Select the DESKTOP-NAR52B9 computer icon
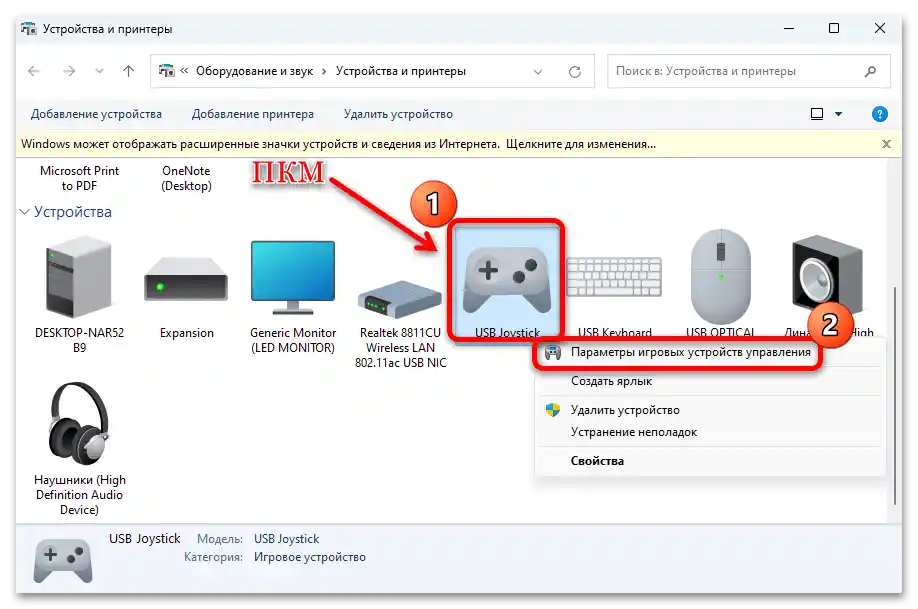 click(78, 275)
